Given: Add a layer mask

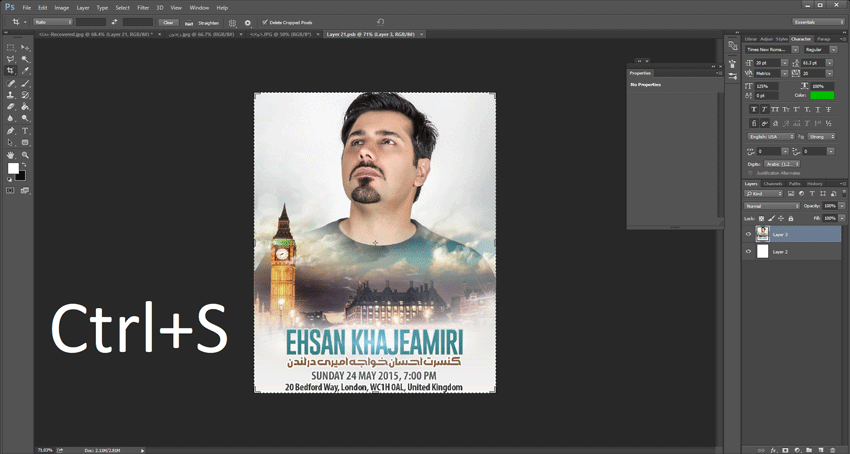Looking at the screenshot, I should pos(785,450).
